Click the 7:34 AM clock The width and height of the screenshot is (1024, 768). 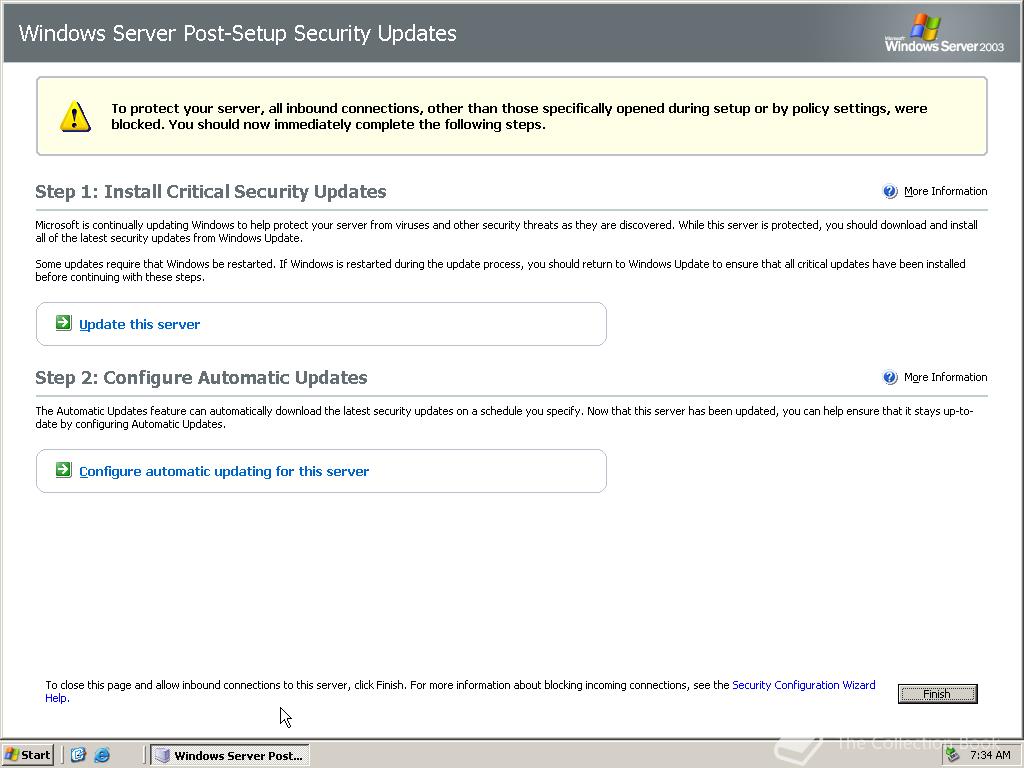point(990,755)
